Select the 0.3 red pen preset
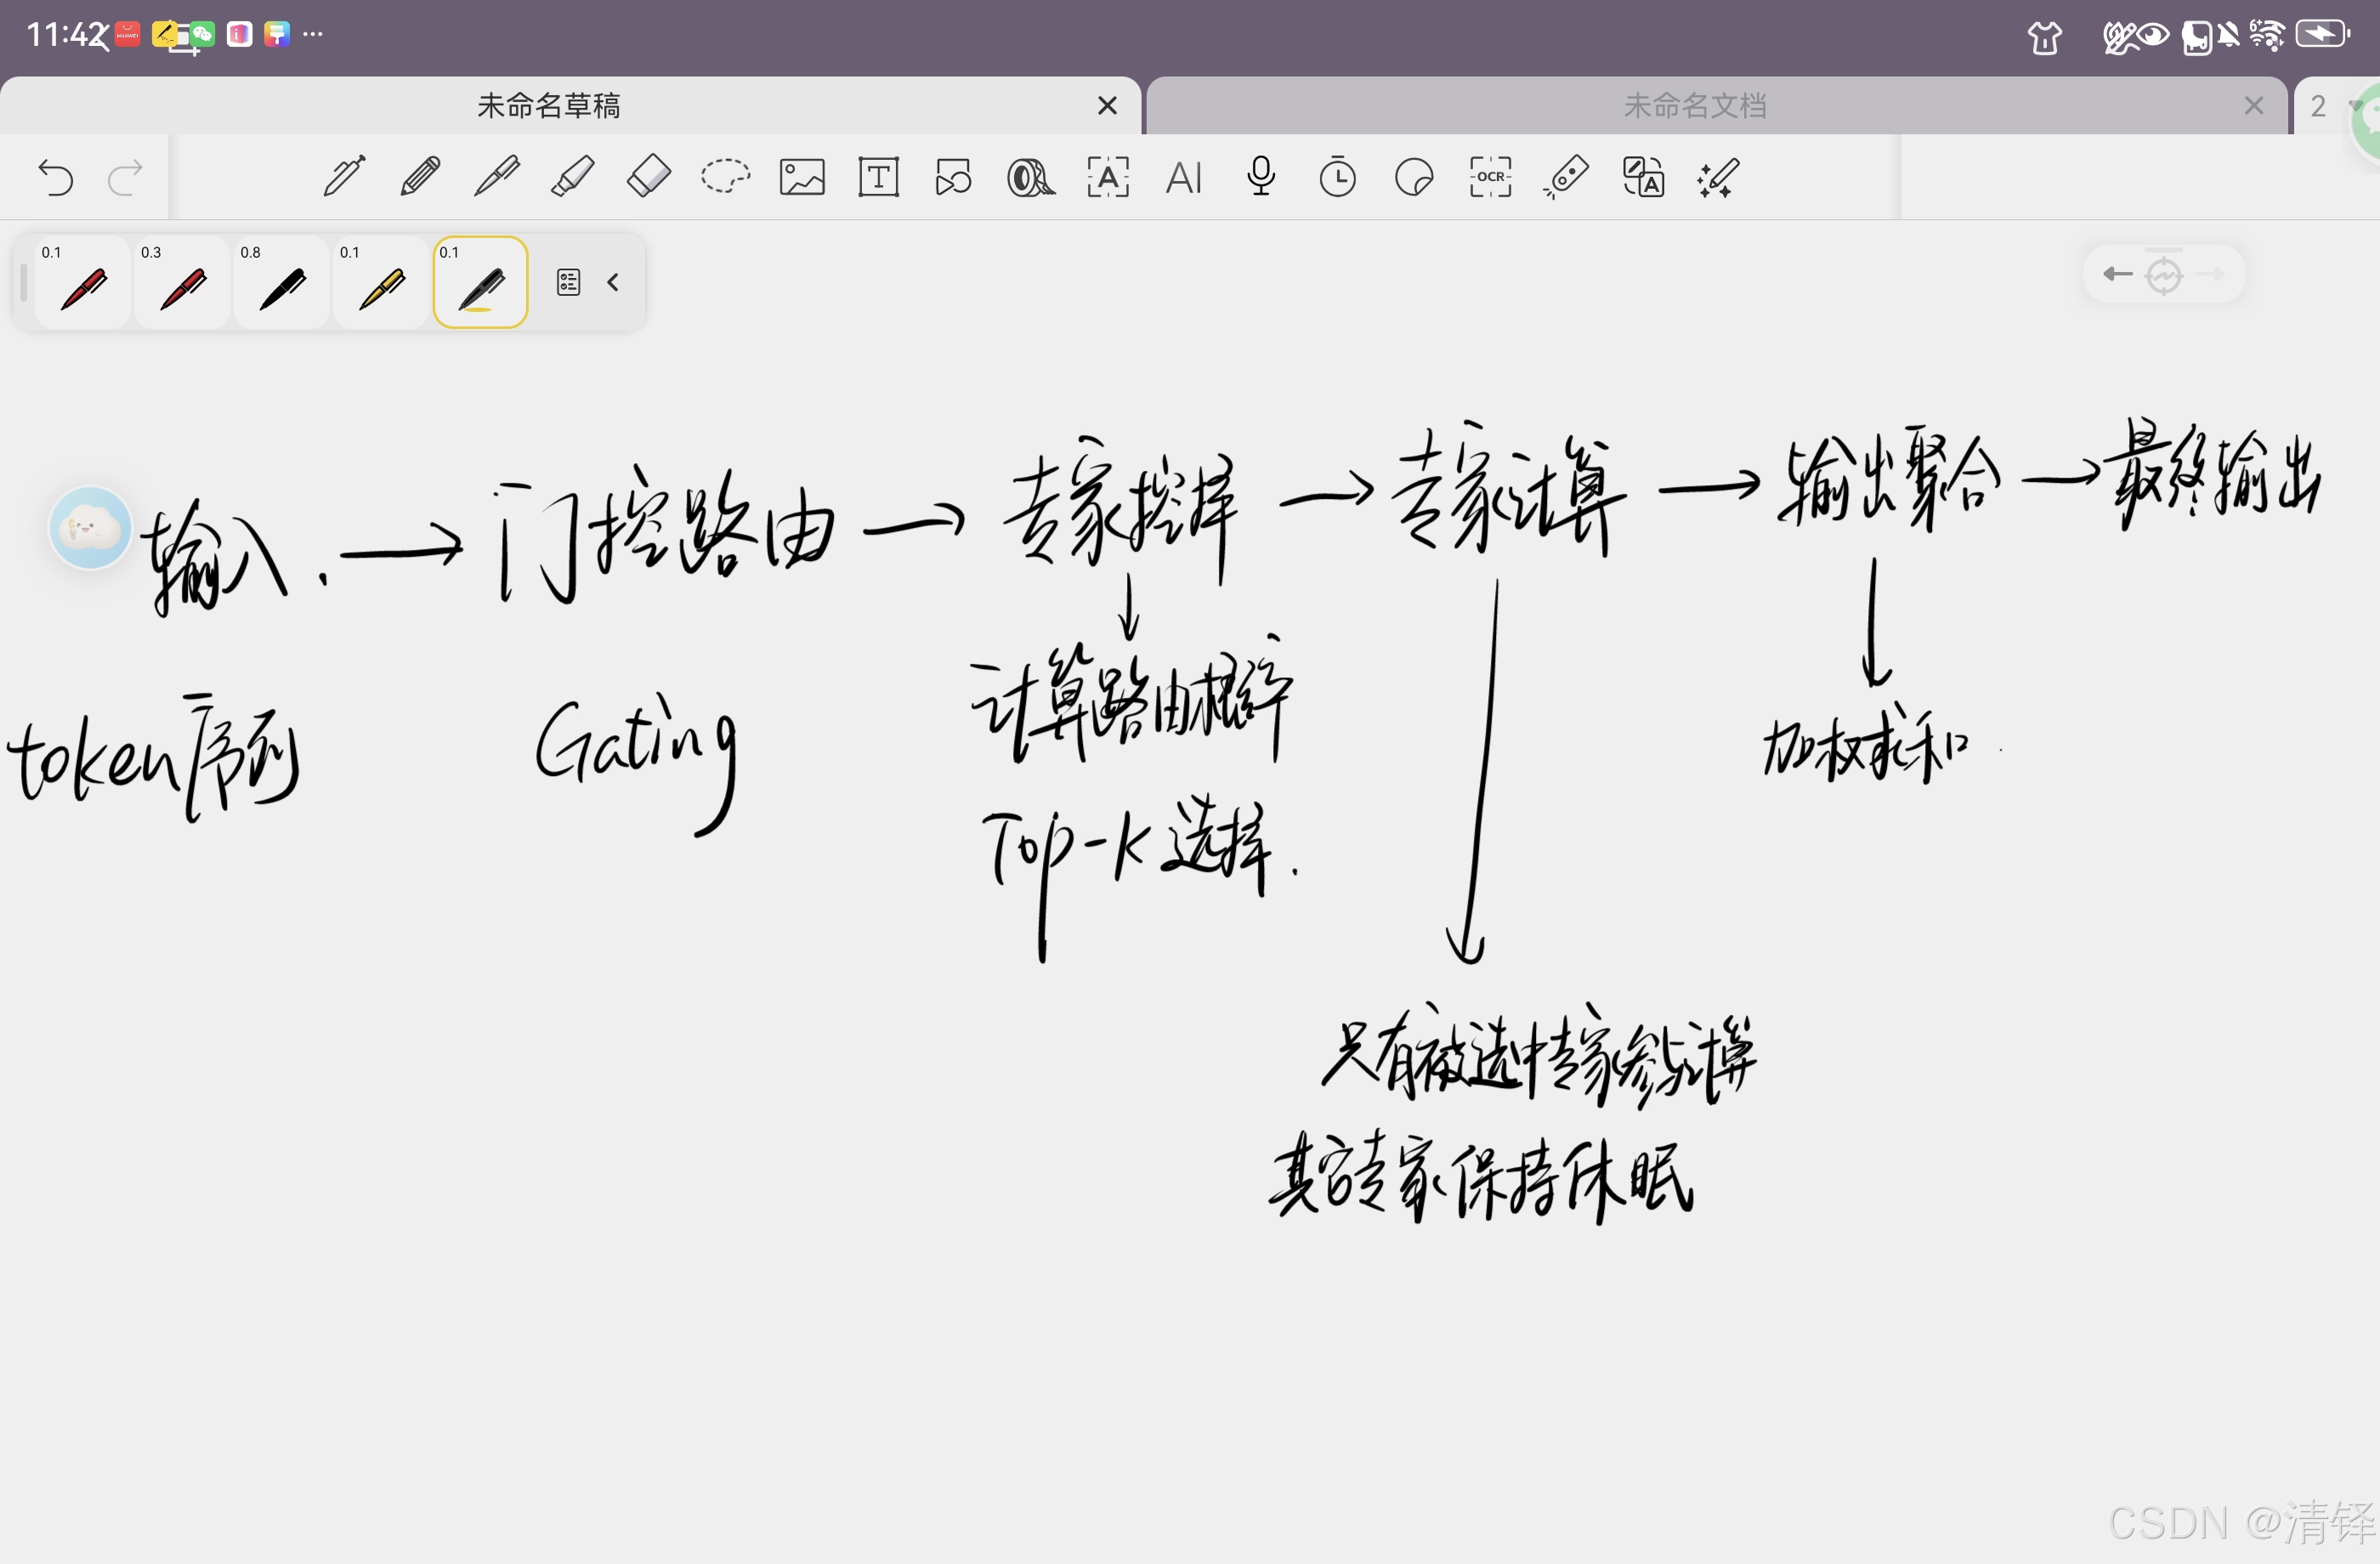 point(183,283)
